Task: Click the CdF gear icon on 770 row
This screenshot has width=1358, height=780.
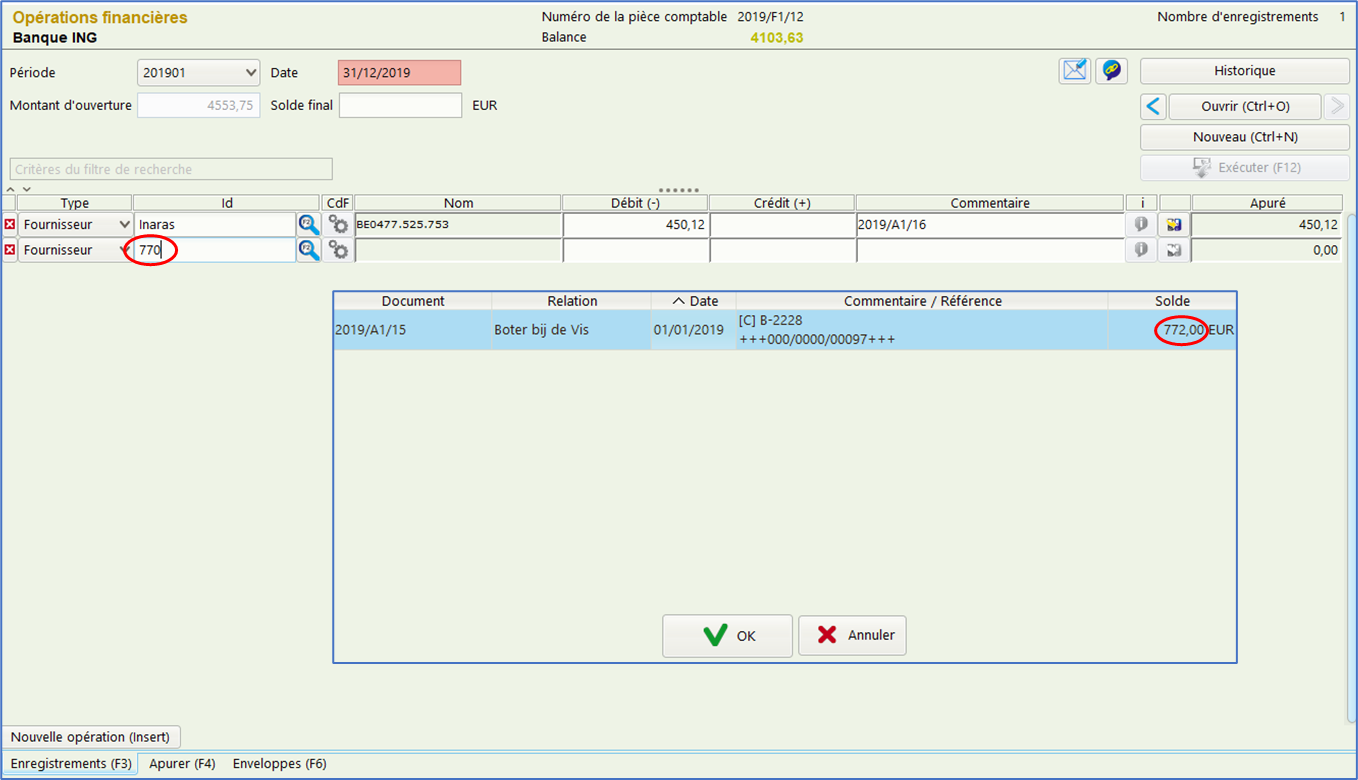Action: pos(339,250)
